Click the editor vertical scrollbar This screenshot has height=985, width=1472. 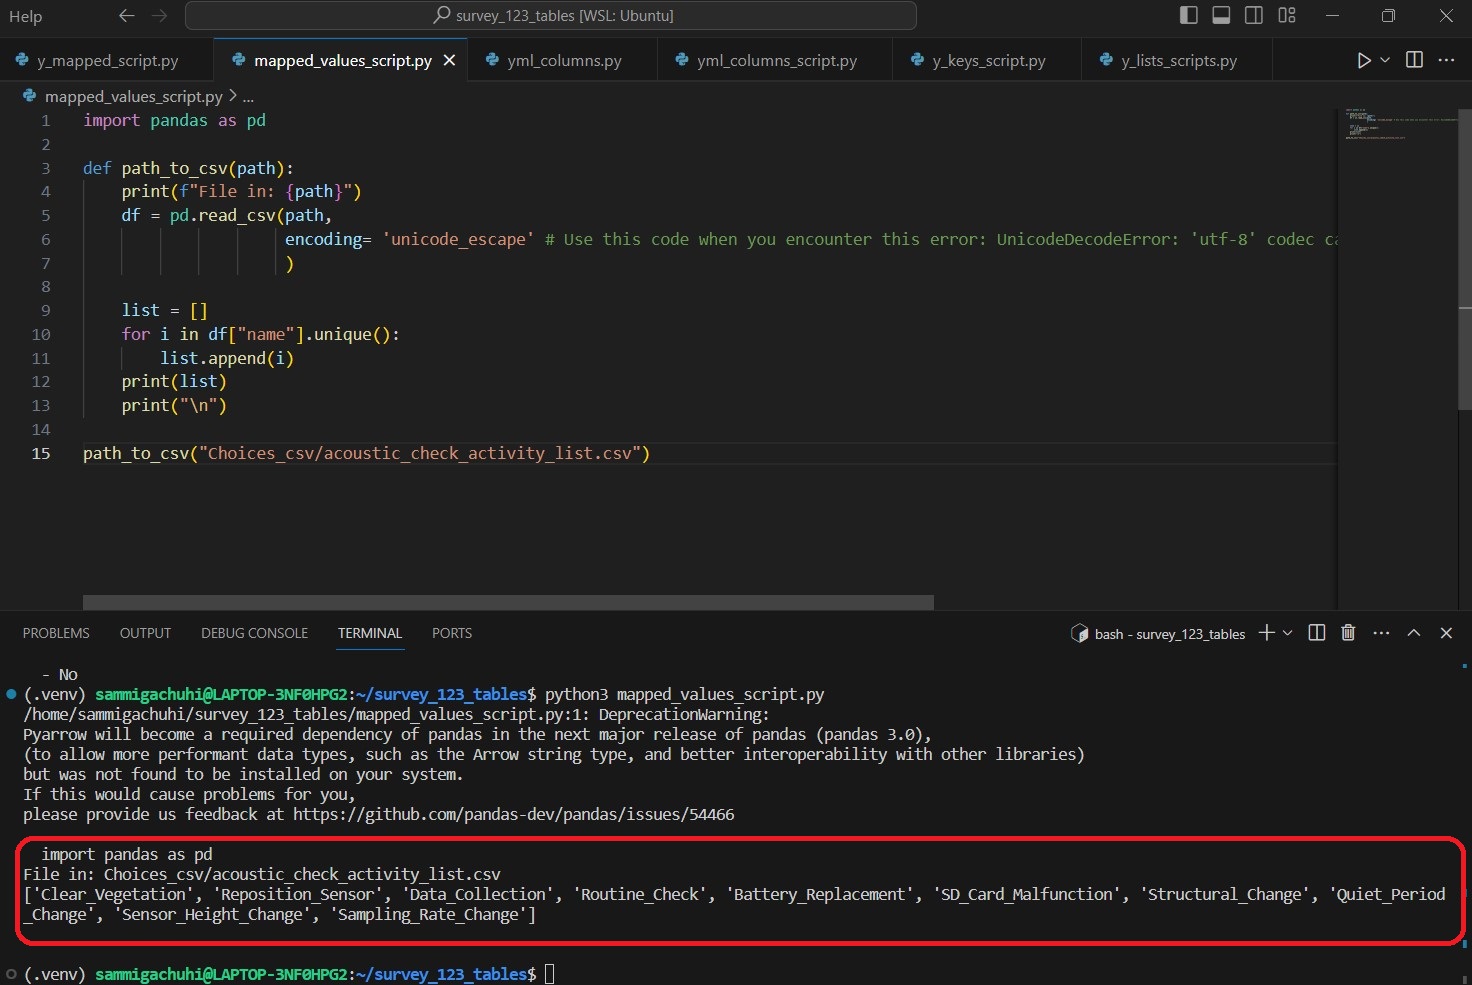coord(1465,259)
